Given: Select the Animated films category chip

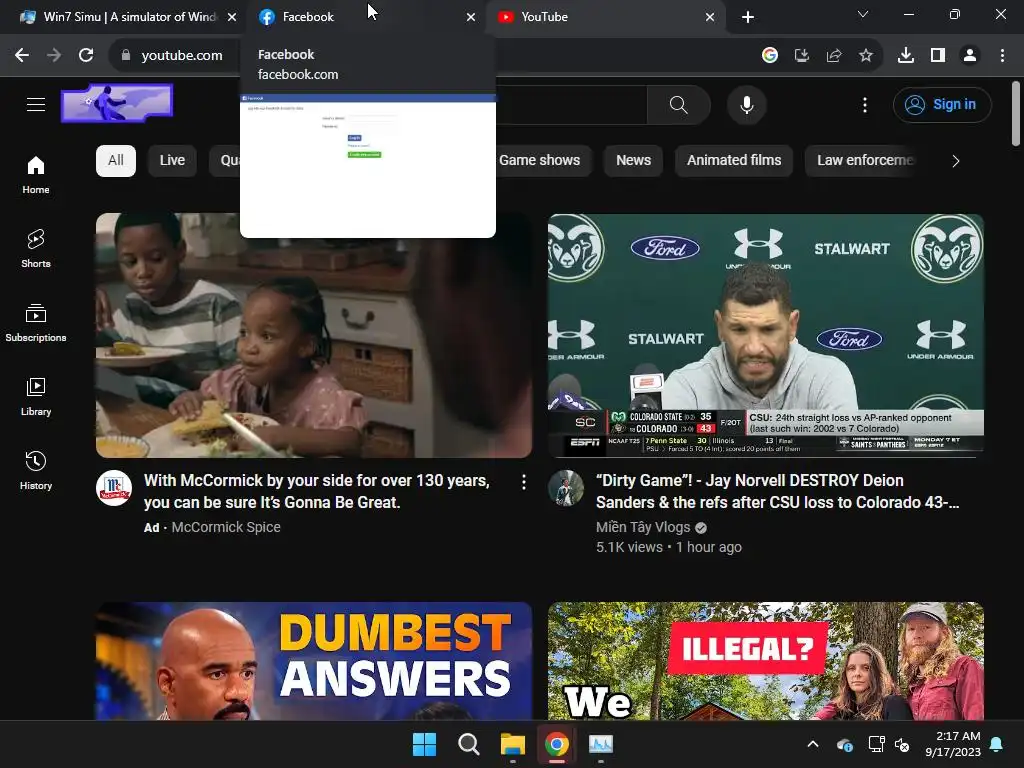Looking at the screenshot, I should point(734,161).
